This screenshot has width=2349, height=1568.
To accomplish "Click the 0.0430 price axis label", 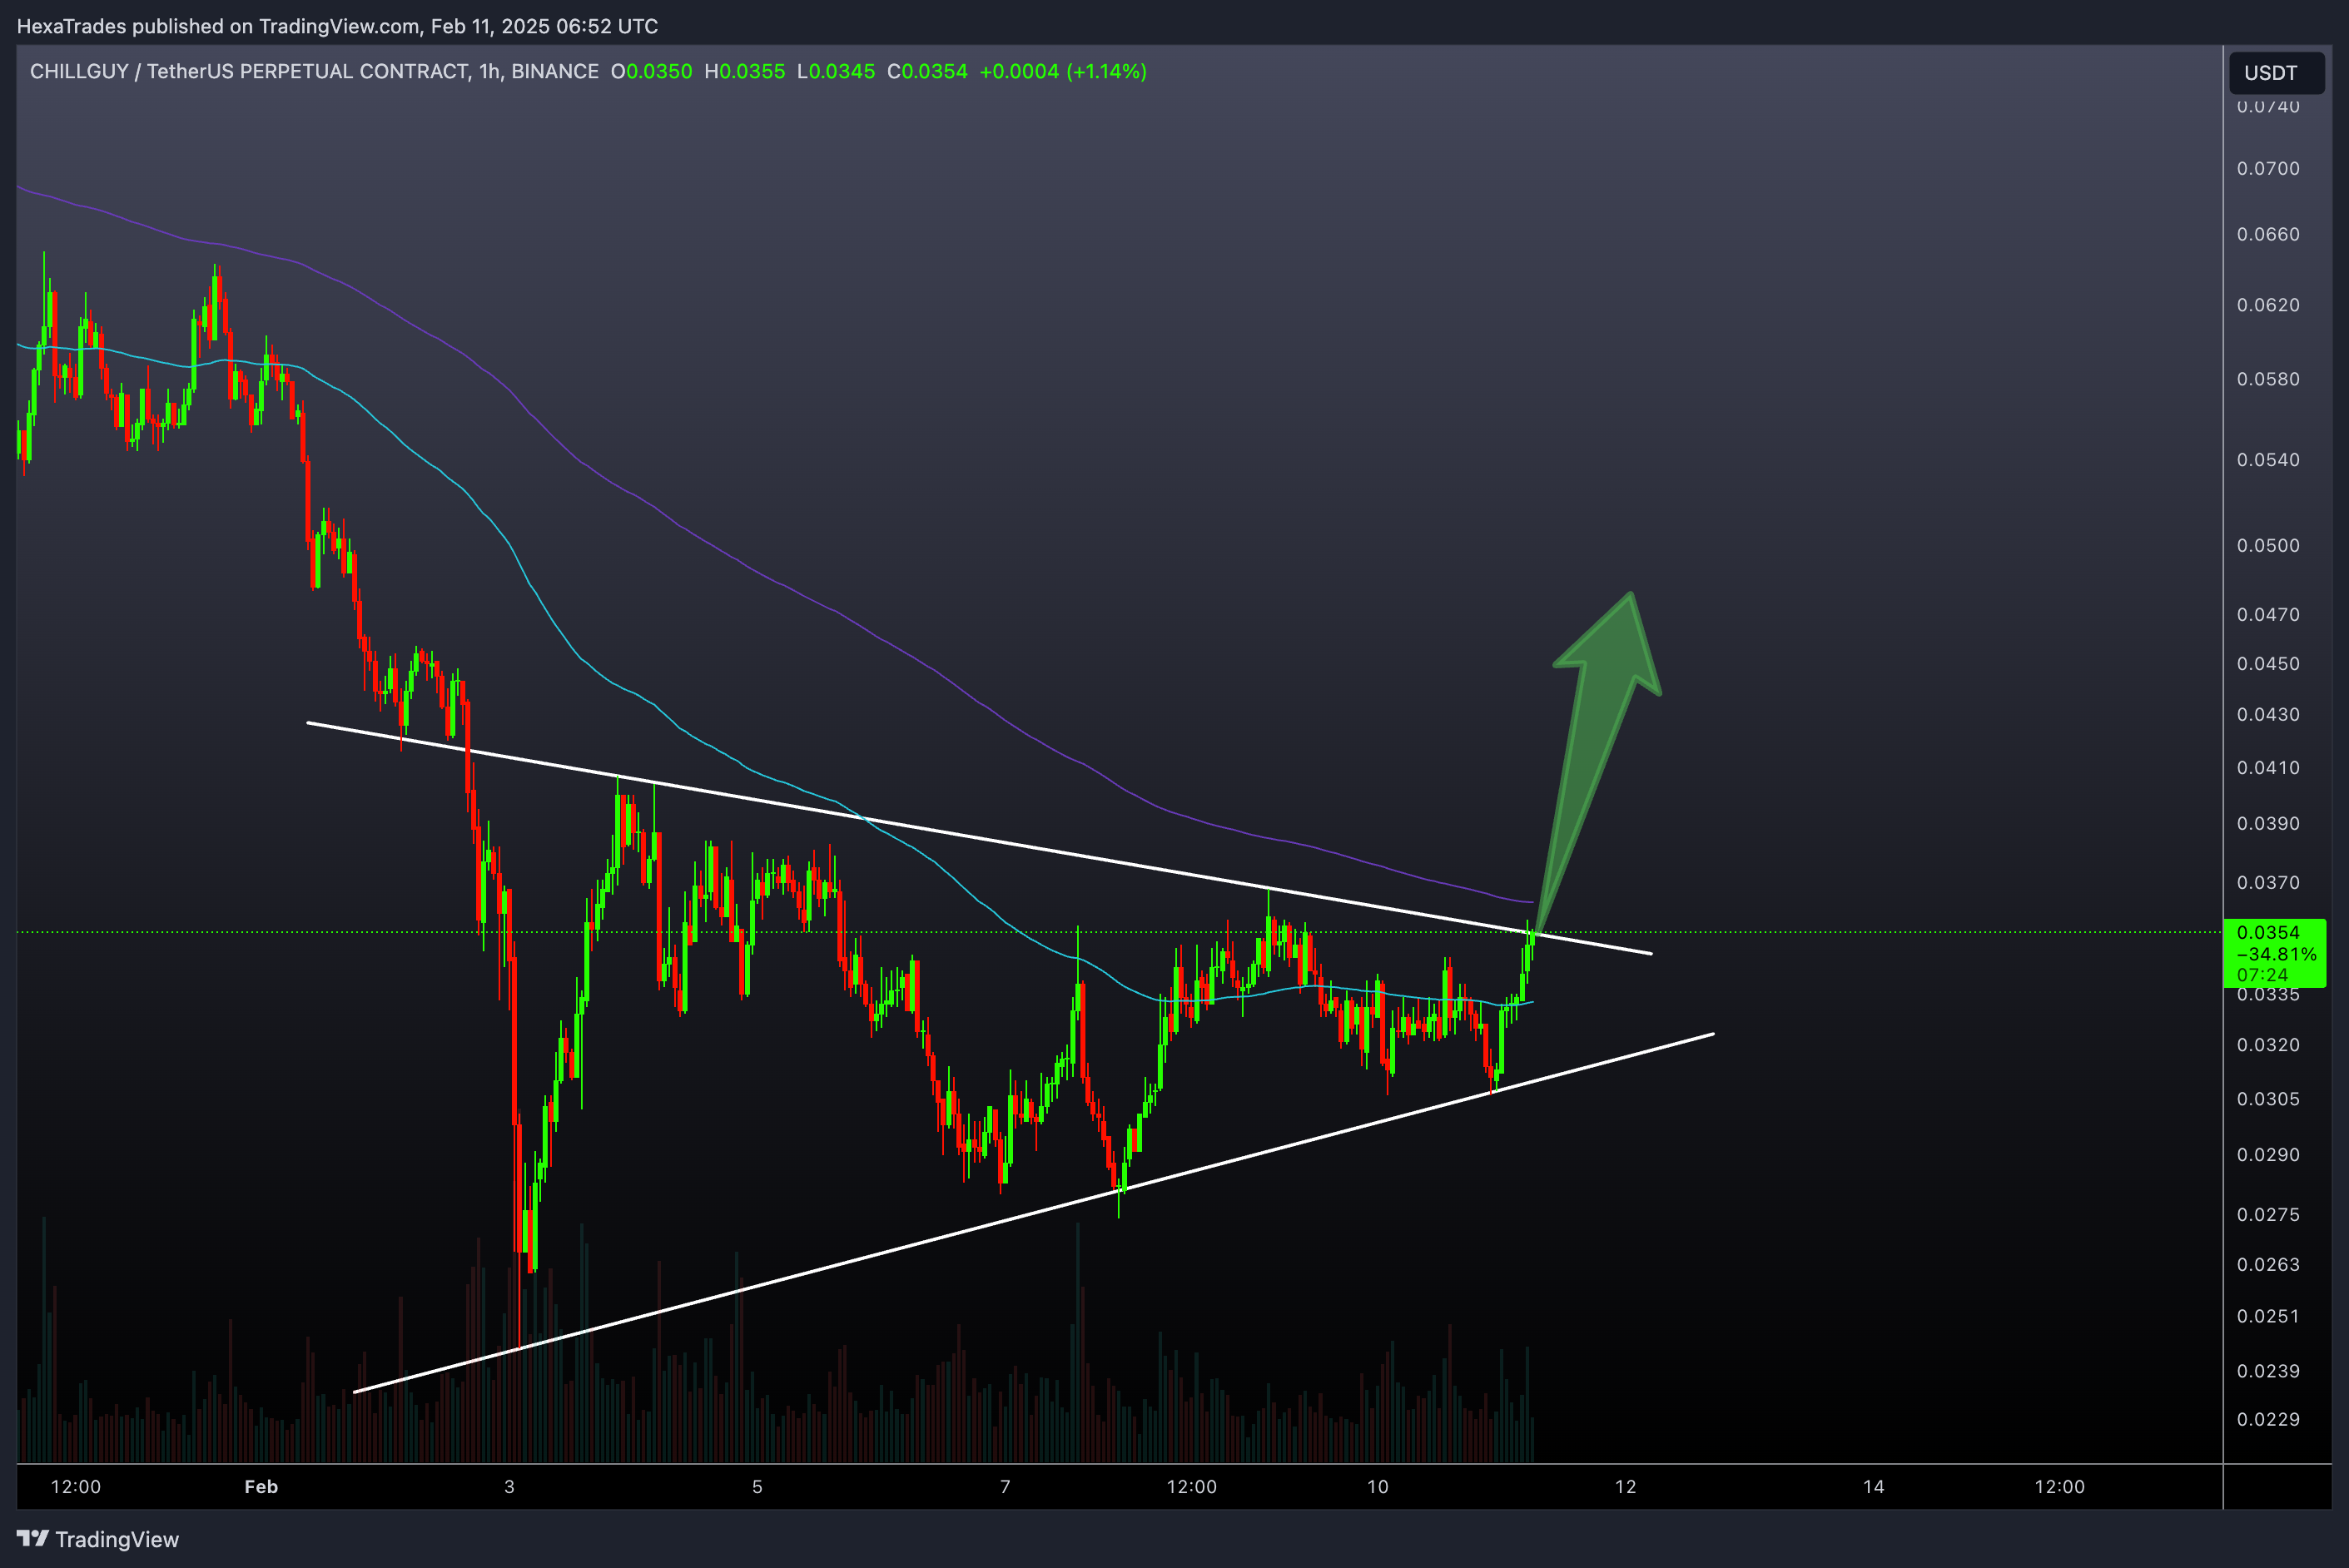I will pos(2268,715).
